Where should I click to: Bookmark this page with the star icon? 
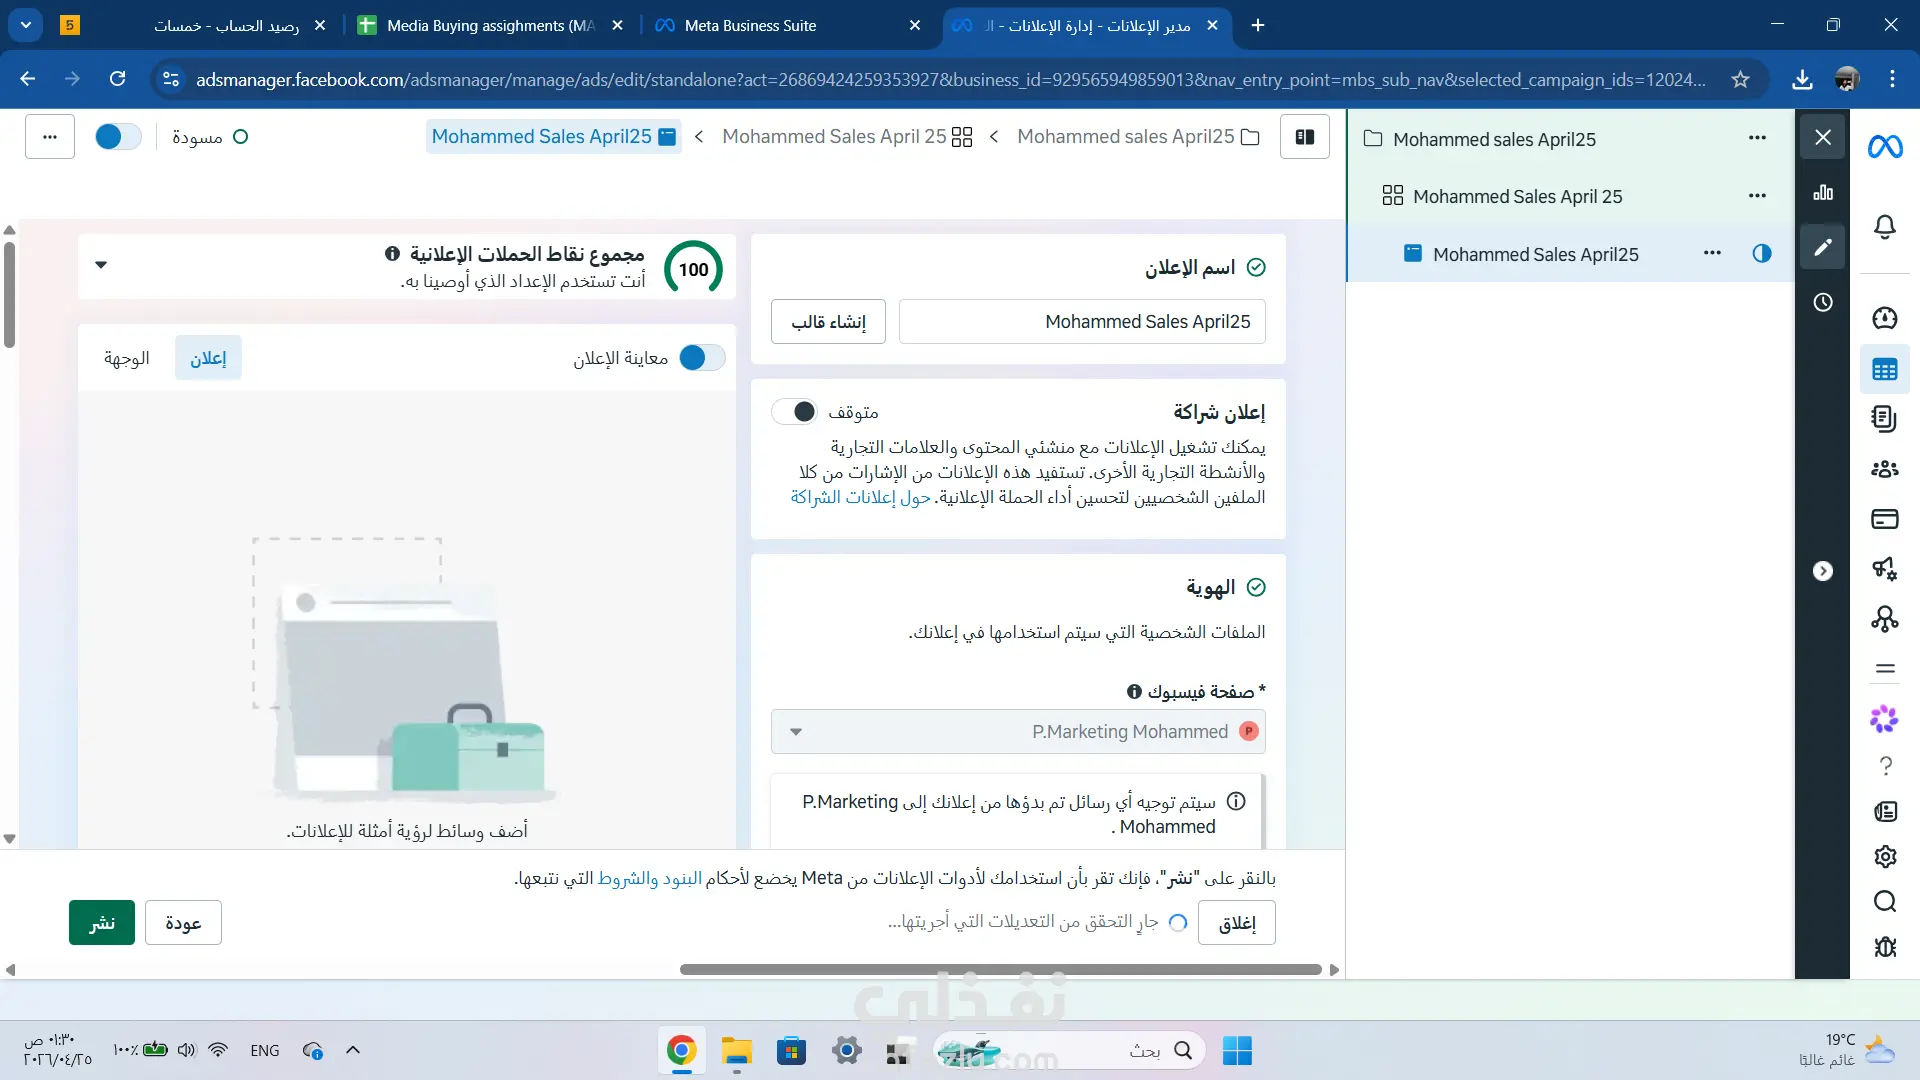point(1740,79)
